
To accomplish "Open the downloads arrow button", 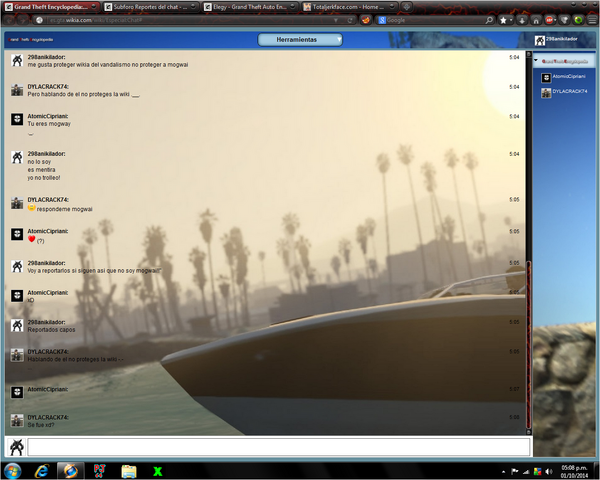I will 522,20.
